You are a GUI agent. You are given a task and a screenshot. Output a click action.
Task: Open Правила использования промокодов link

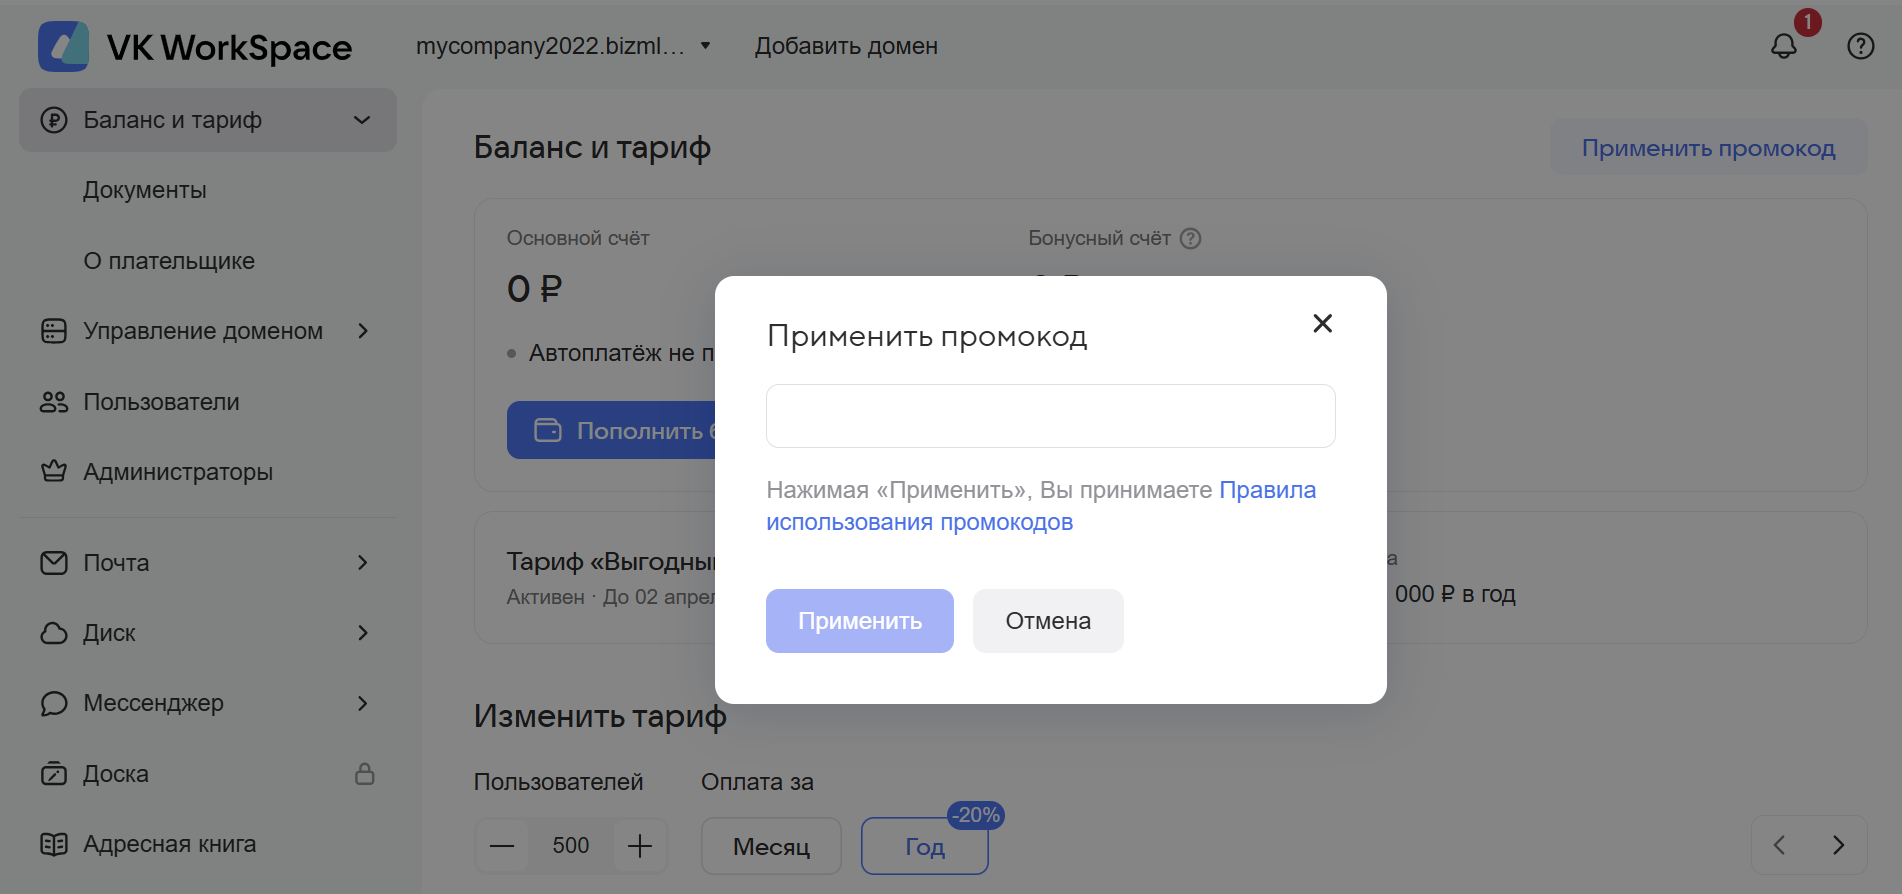click(919, 522)
